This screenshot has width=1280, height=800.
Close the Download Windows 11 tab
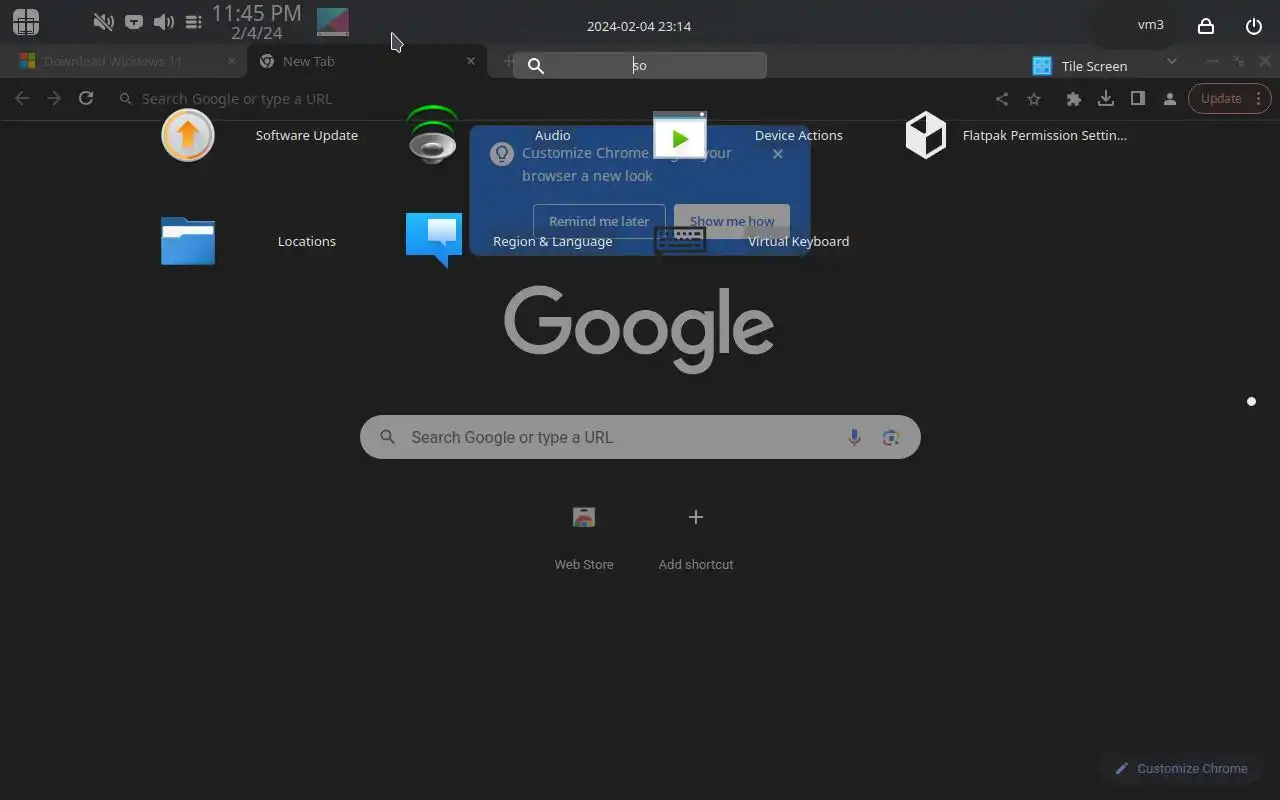232,61
